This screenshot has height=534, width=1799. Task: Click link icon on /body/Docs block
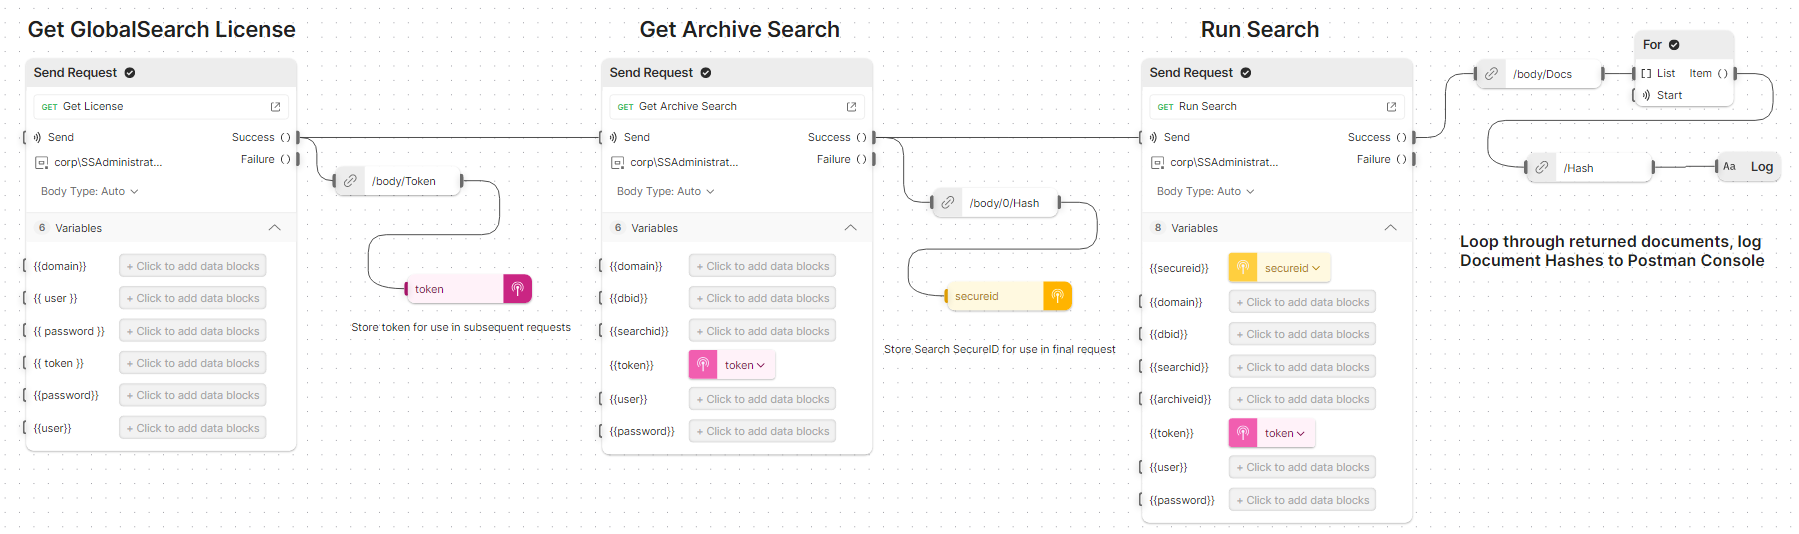point(1491,74)
